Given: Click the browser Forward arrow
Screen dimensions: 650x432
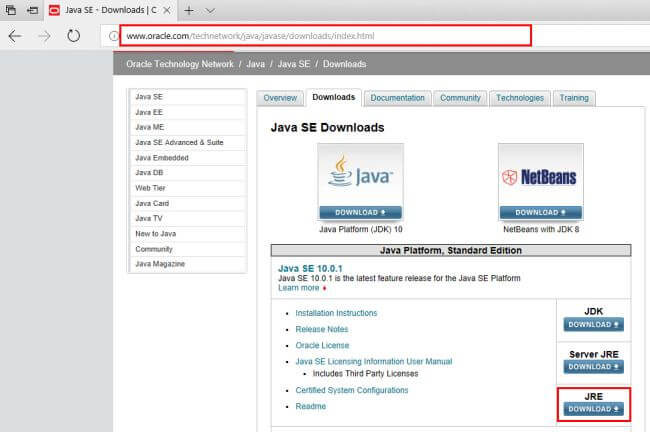Looking at the screenshot, I should coord(44,36).
